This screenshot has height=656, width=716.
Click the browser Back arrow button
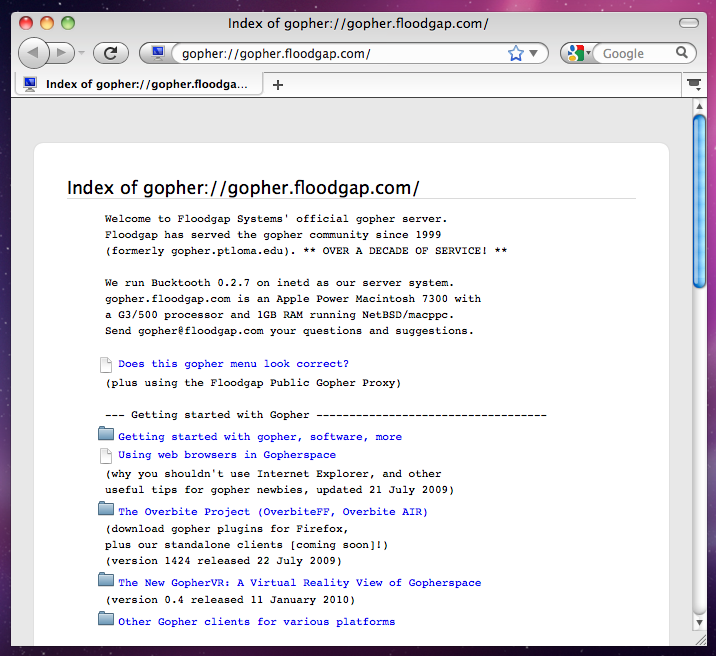(33, 53)
